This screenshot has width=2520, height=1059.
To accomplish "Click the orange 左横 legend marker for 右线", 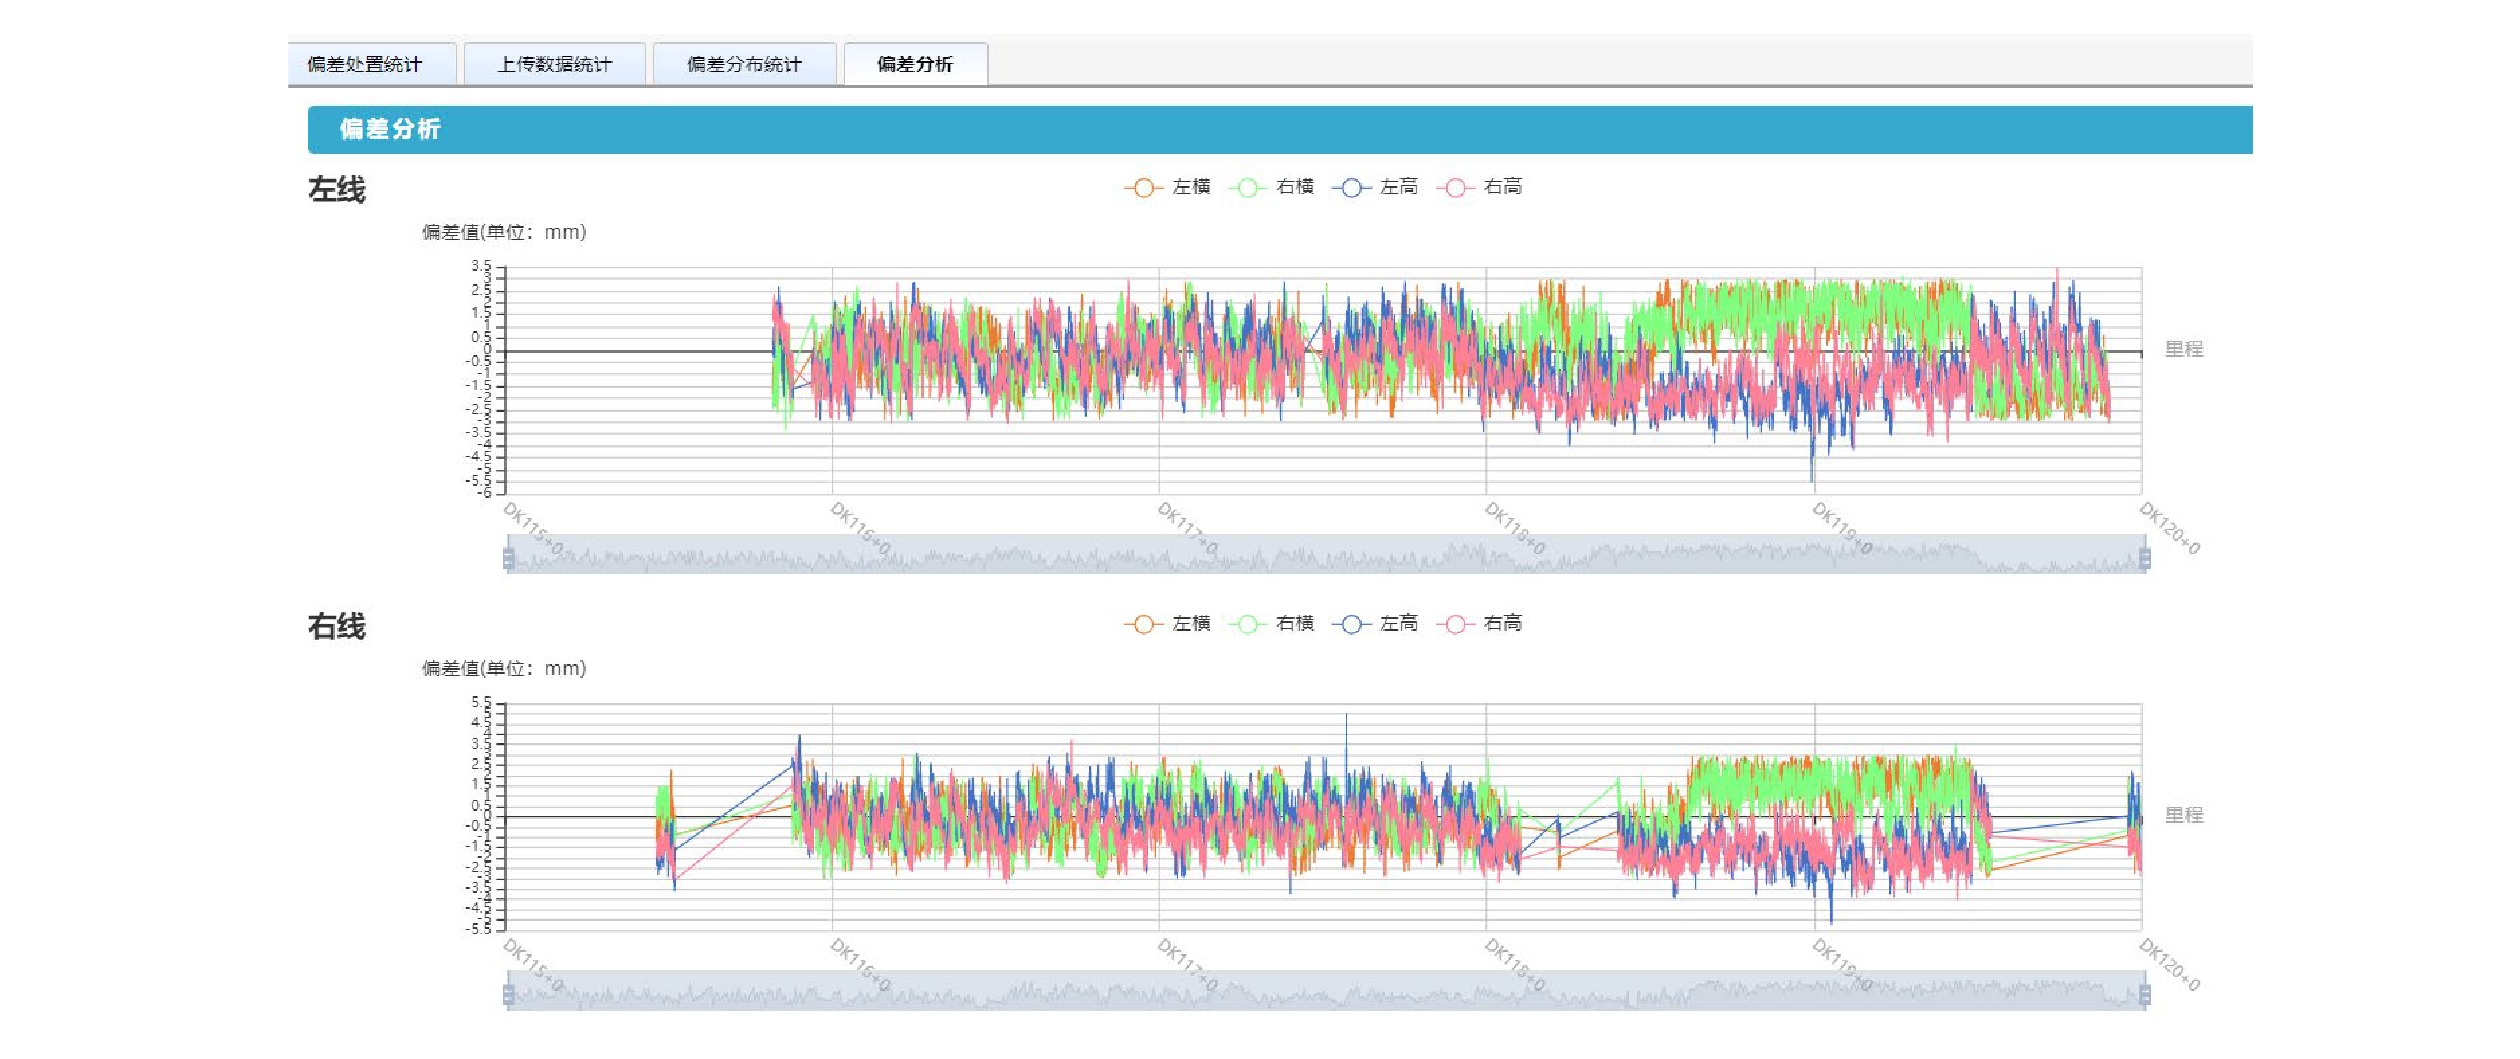I will tap(1143, 624).
